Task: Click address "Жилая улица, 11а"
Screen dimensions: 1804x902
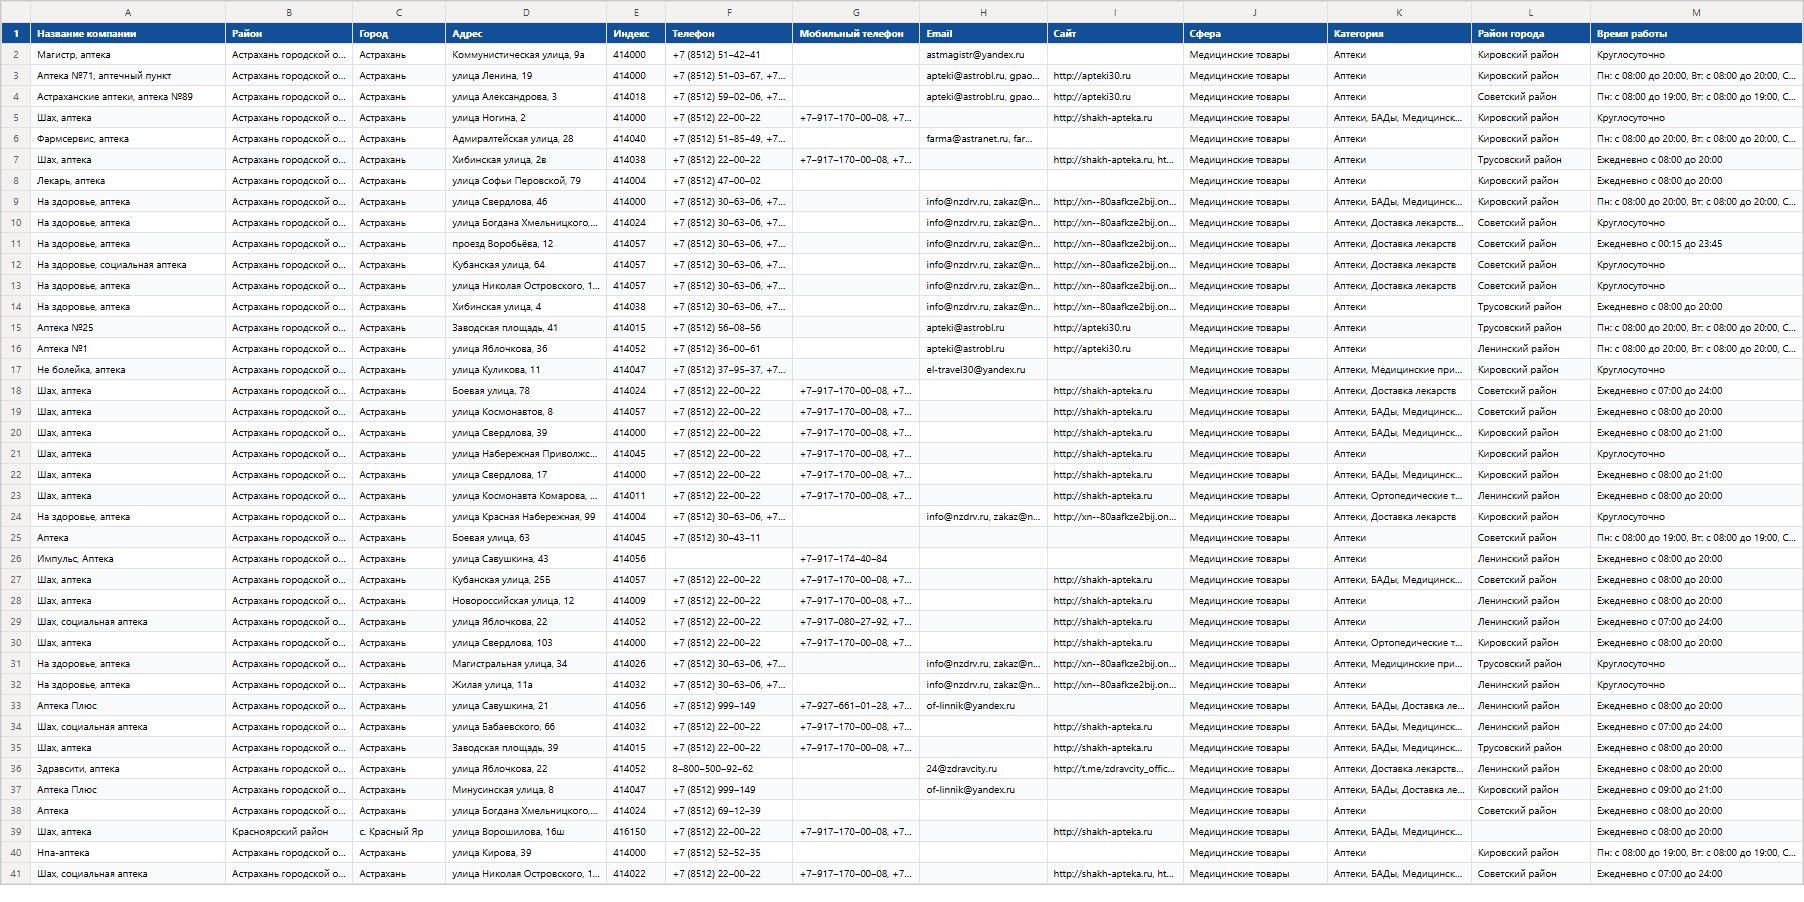Action: (x=526, y=685)
